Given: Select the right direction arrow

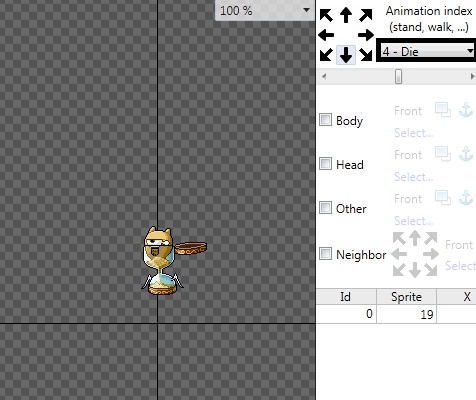Looking at the screenshot, I should [x=366, y=35].
